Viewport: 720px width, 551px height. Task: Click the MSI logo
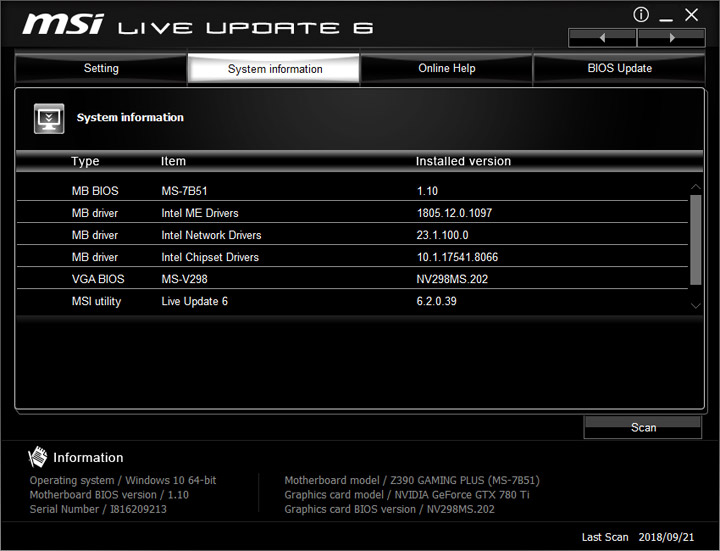[x=63, y=24]
